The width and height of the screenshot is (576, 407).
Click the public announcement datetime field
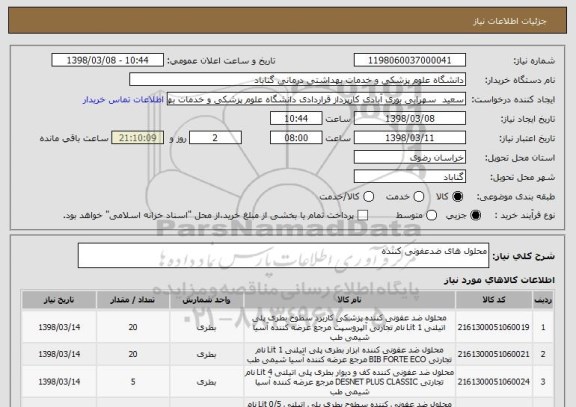point(108,60)
